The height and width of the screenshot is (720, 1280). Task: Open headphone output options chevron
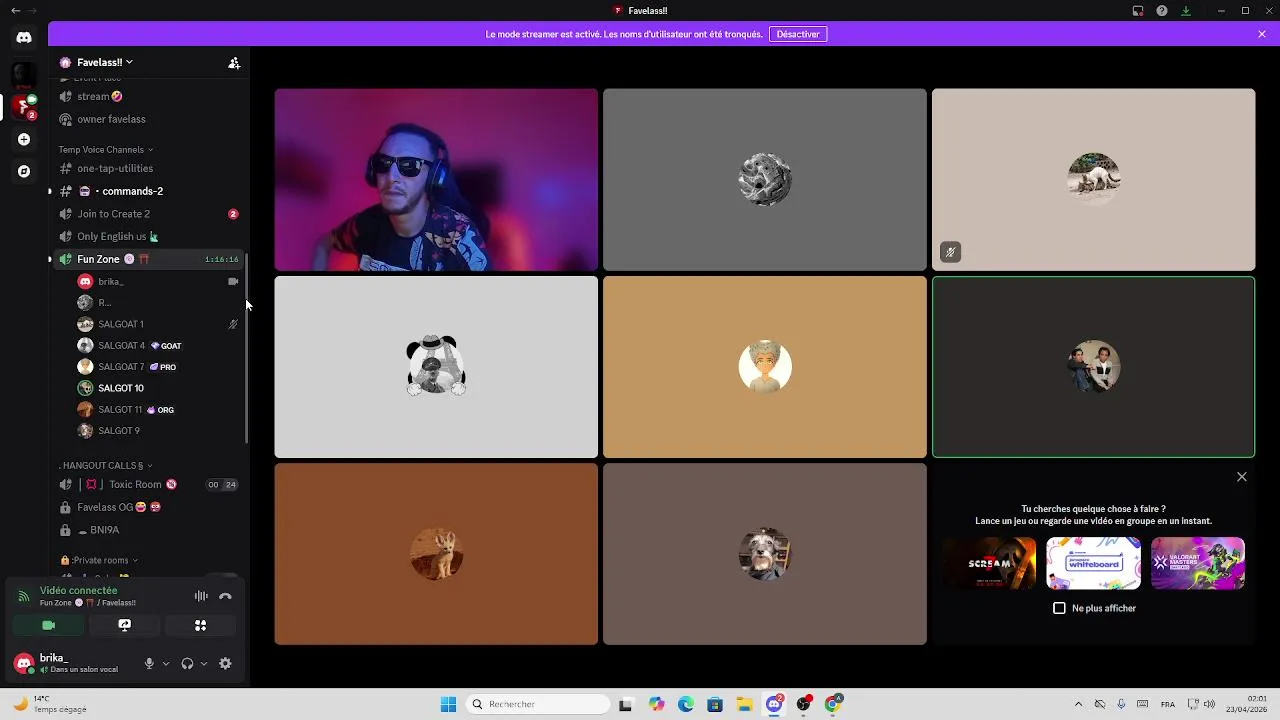coord(204,664)
